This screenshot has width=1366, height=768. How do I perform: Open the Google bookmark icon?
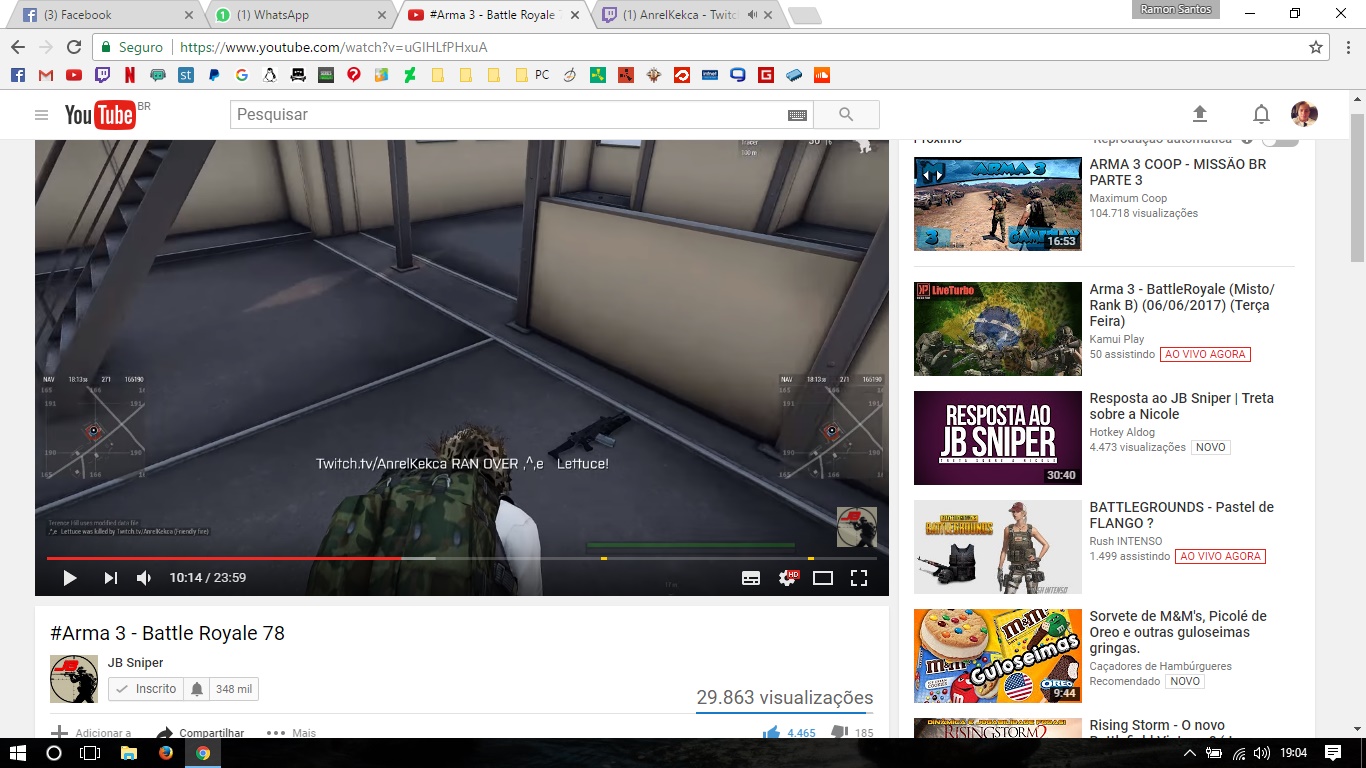tap(242, 75)
